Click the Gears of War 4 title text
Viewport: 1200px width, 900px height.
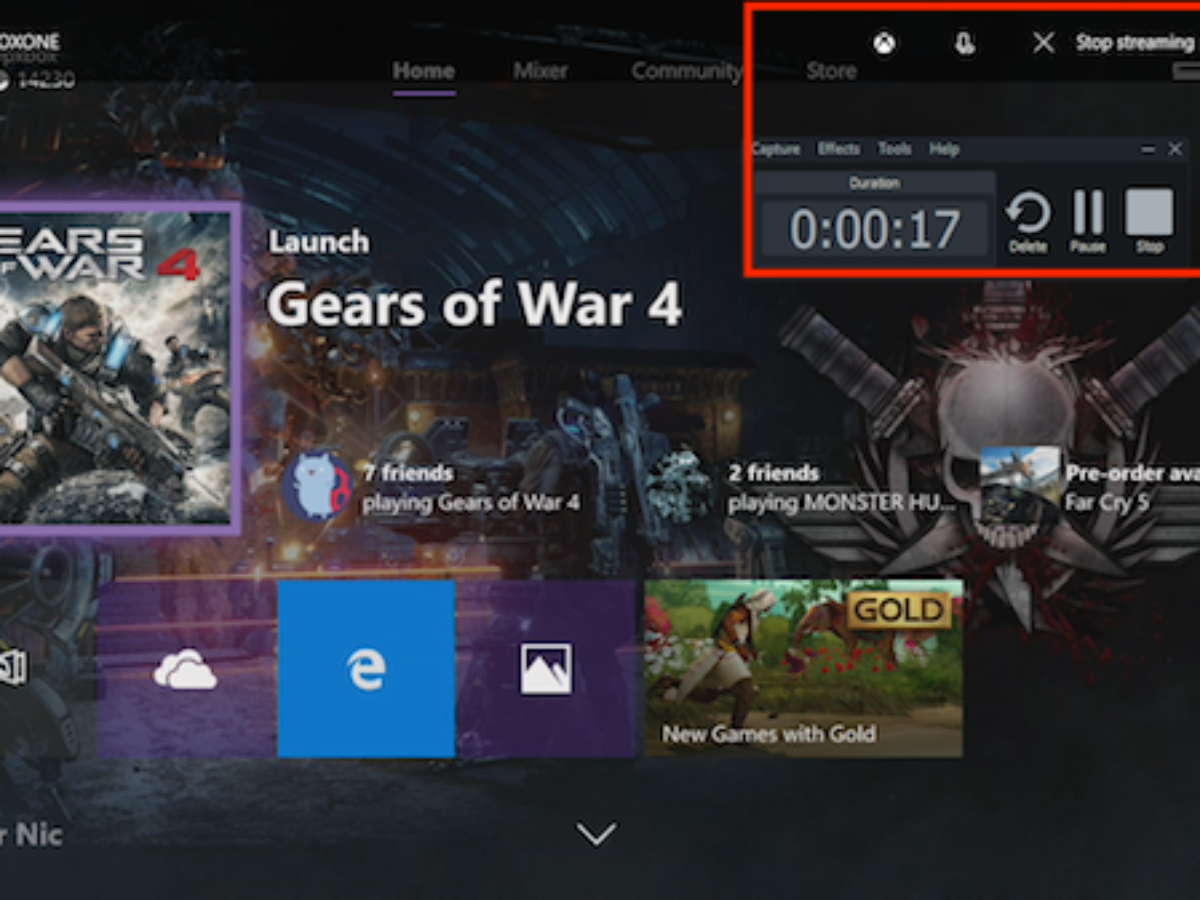coord(474,302)
